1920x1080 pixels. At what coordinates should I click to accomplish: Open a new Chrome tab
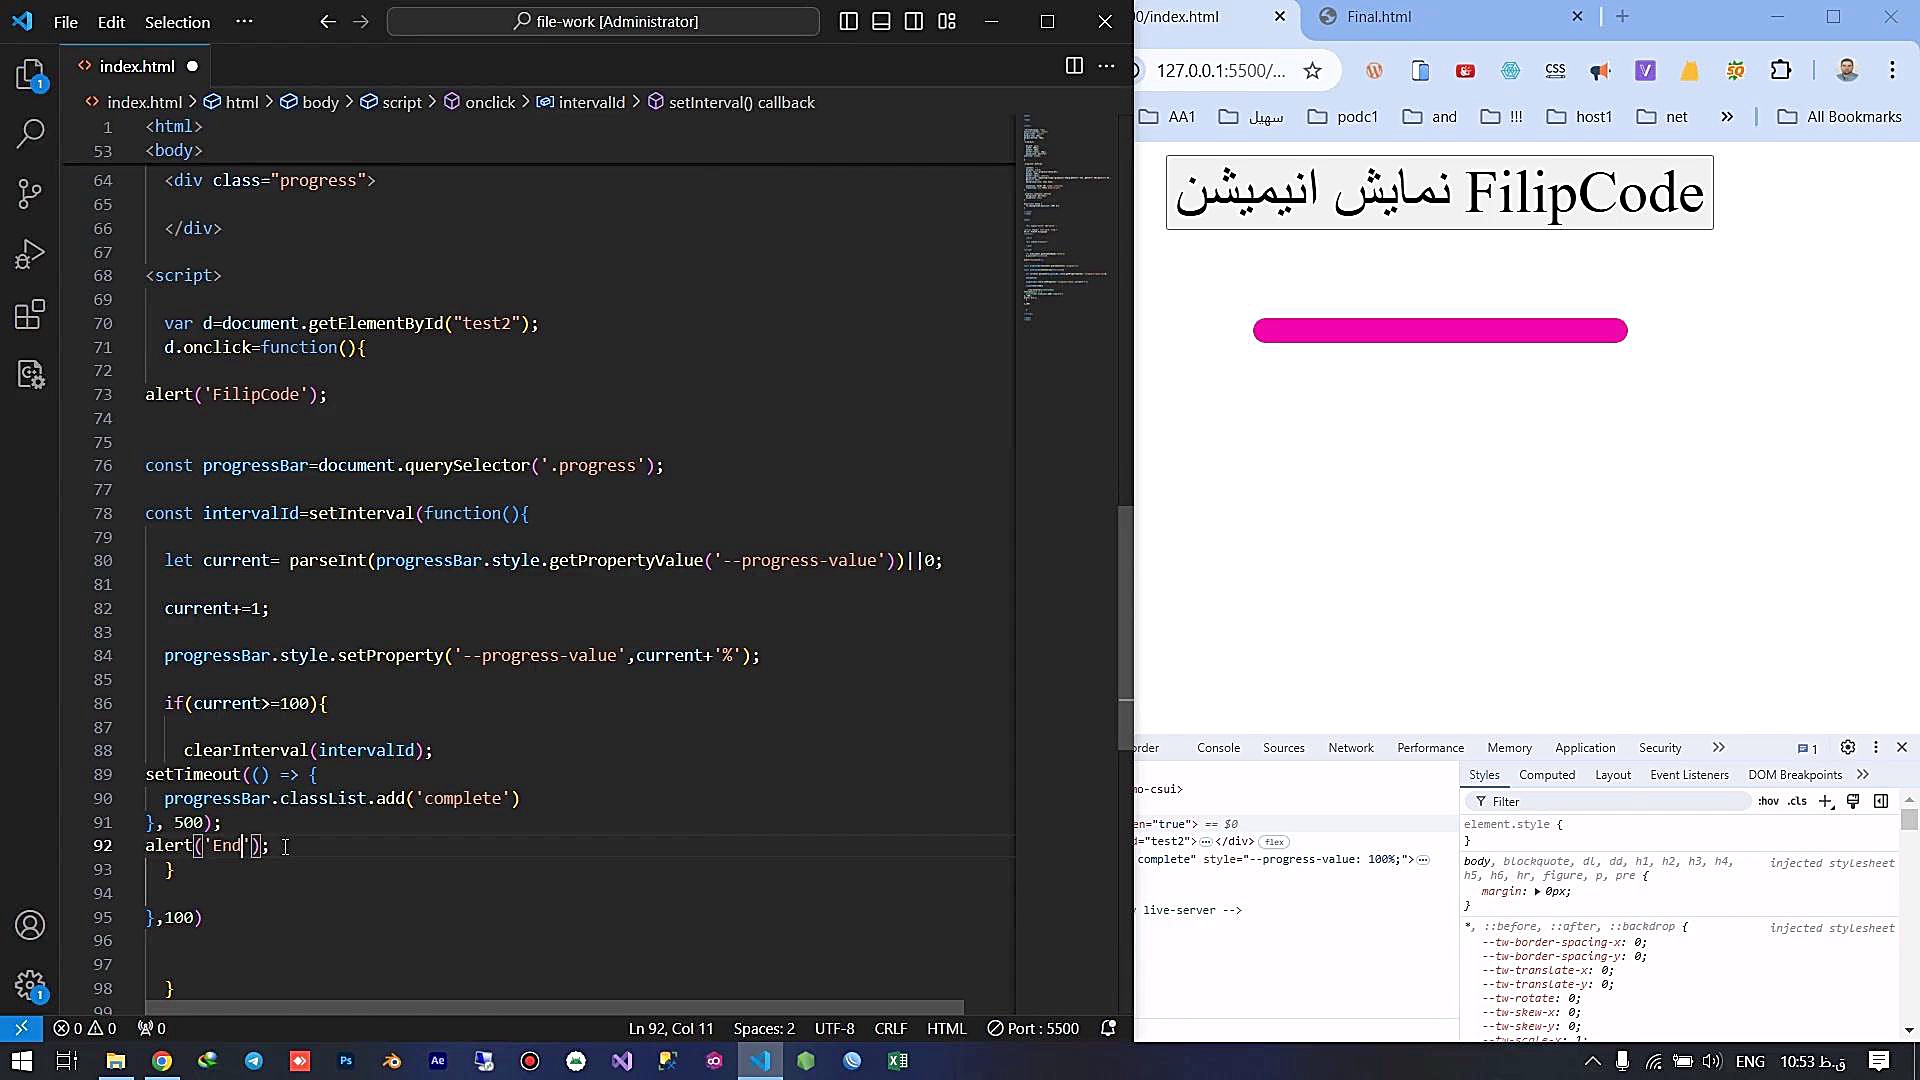coord(1622,16)
